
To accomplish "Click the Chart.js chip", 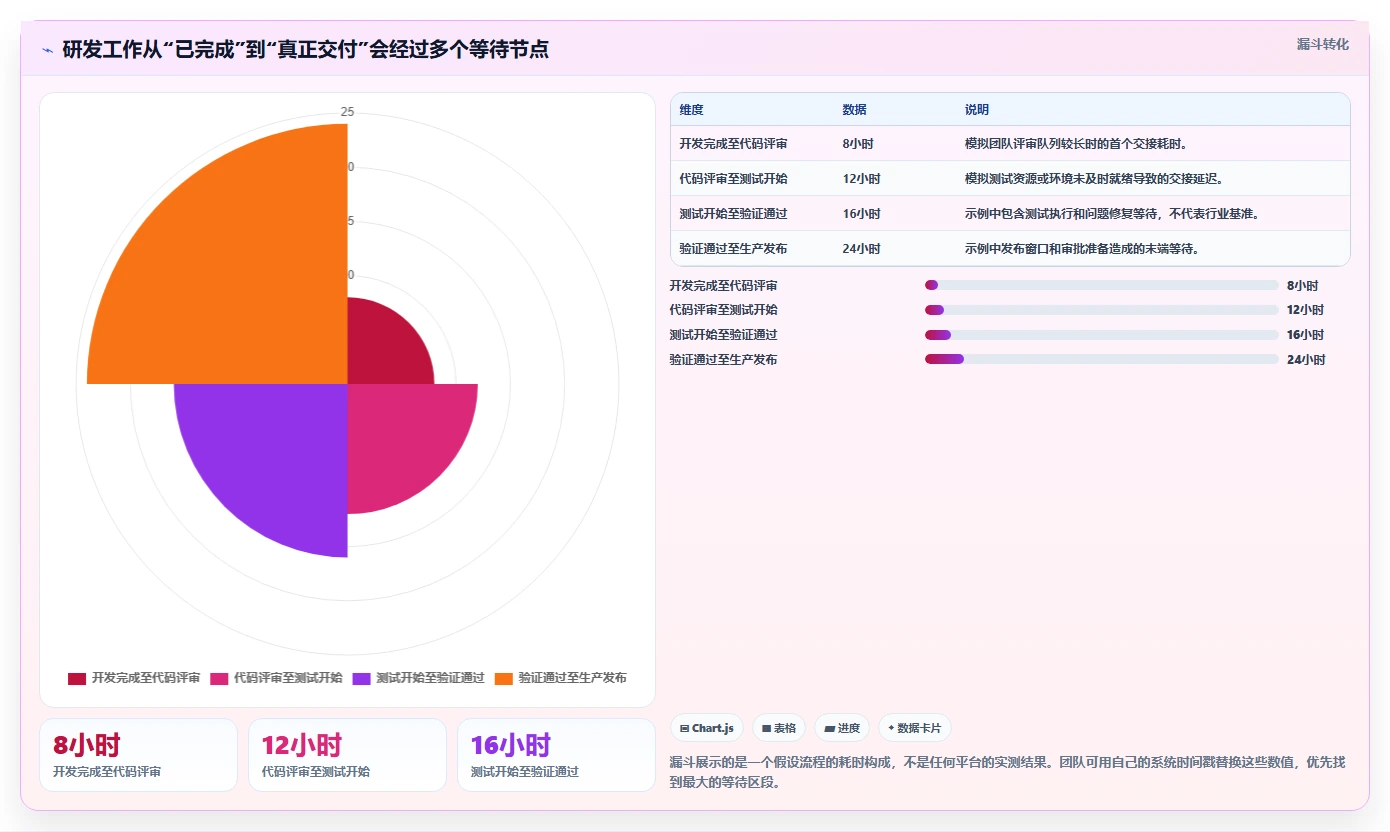I will [x=707, y=728].
